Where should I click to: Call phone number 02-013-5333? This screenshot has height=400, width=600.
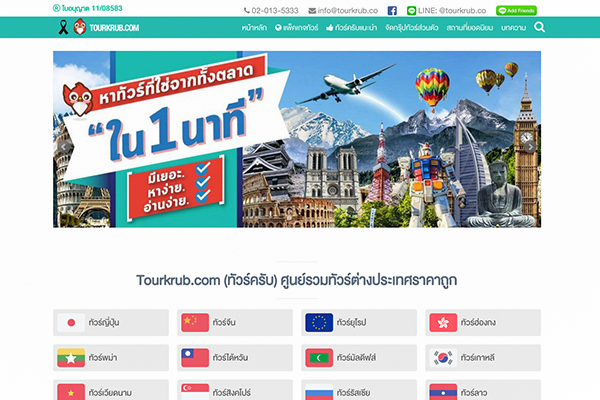click(x=271, y=11)
